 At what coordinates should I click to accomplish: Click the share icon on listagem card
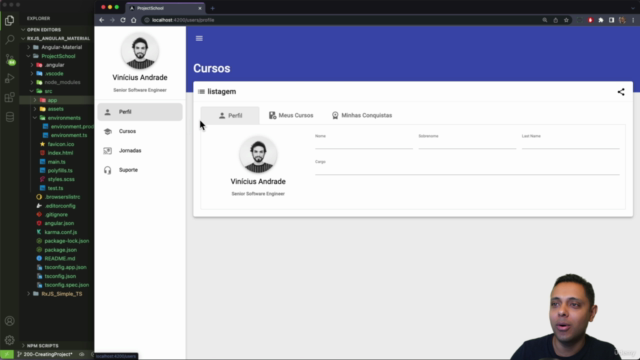click(621, 92)
